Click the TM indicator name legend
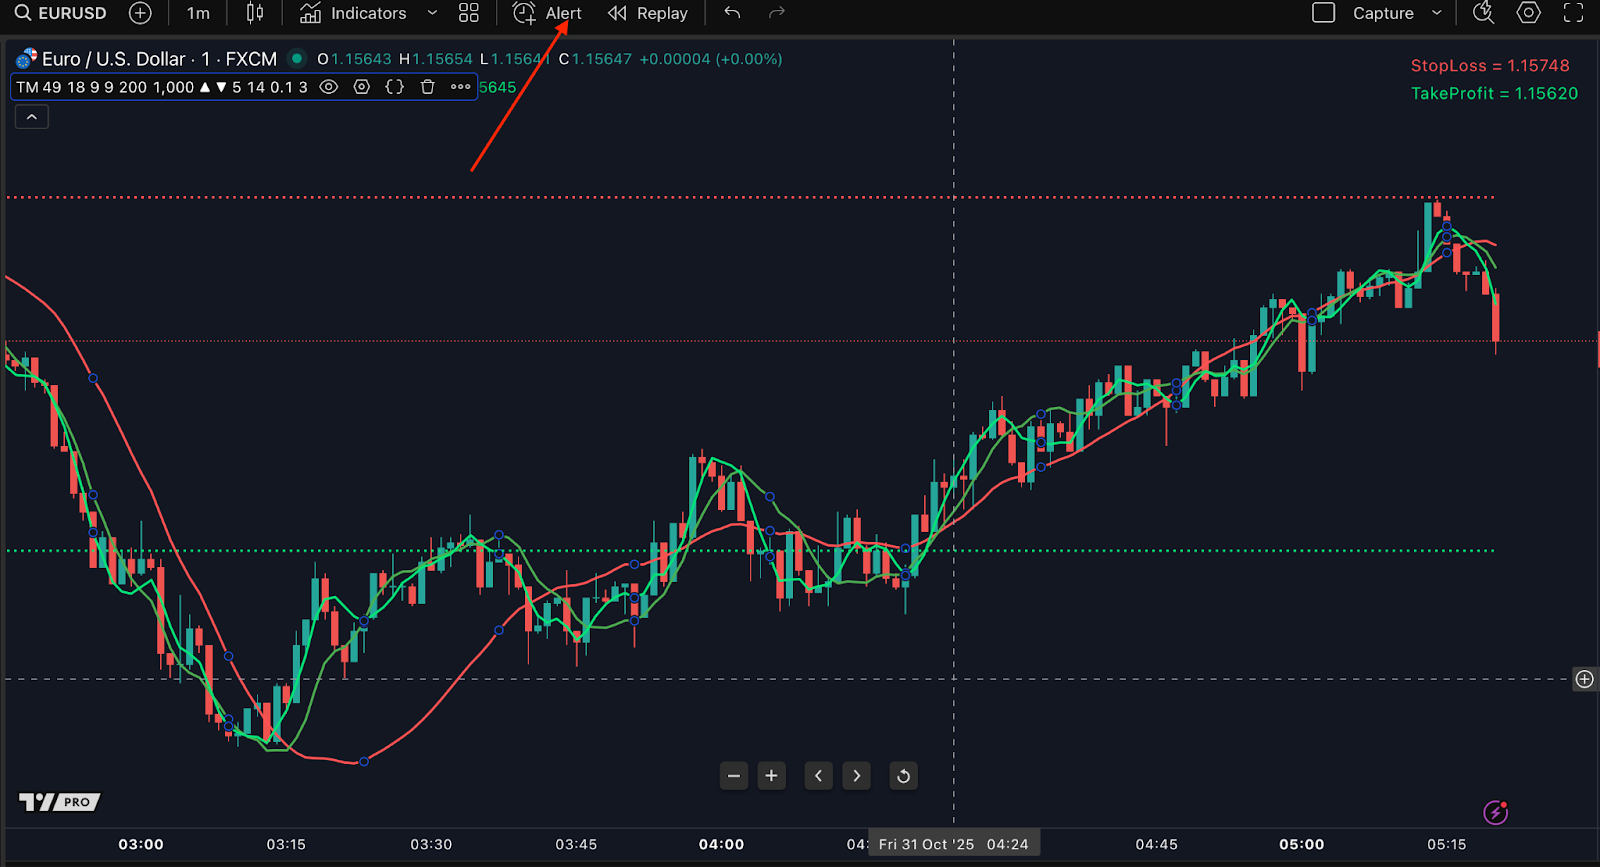The width and height of the screenshot is (1600, 867). (x=161, y=87)
